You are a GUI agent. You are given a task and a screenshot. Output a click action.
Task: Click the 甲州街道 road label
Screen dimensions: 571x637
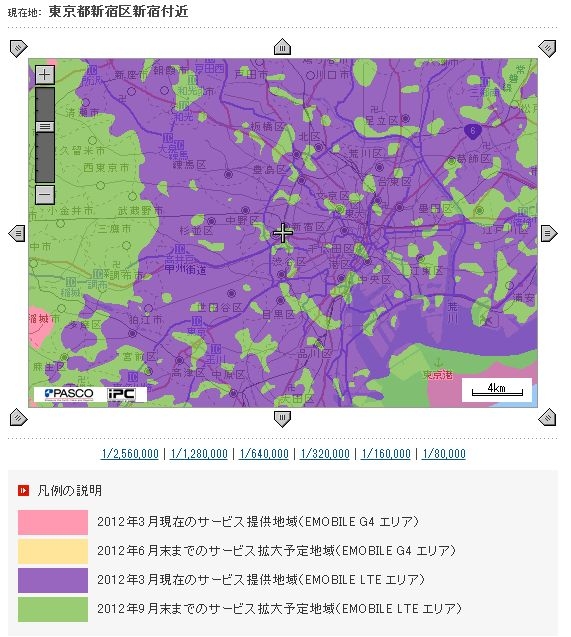pos(186,269)
